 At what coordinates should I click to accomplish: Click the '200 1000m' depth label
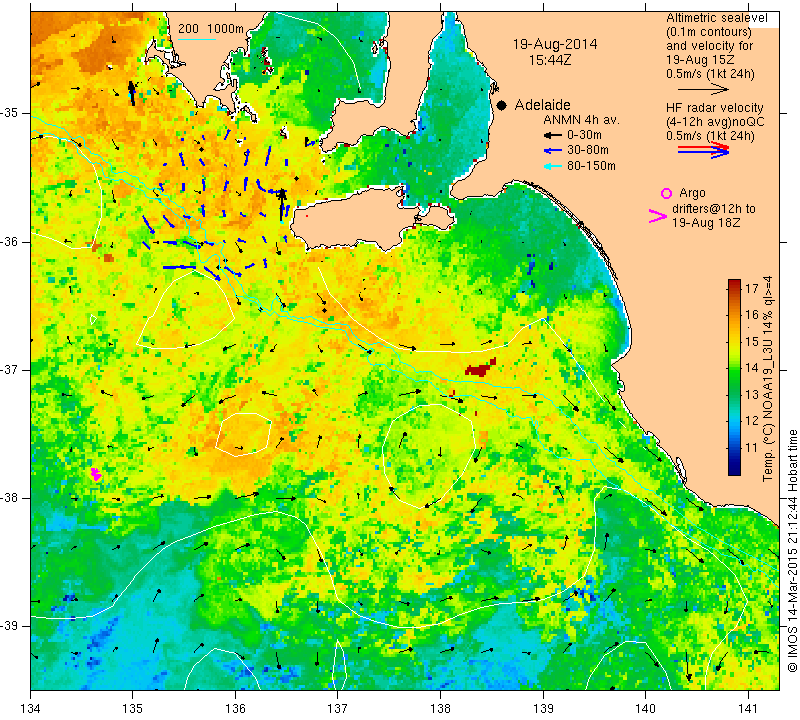[x=211, y=29]
